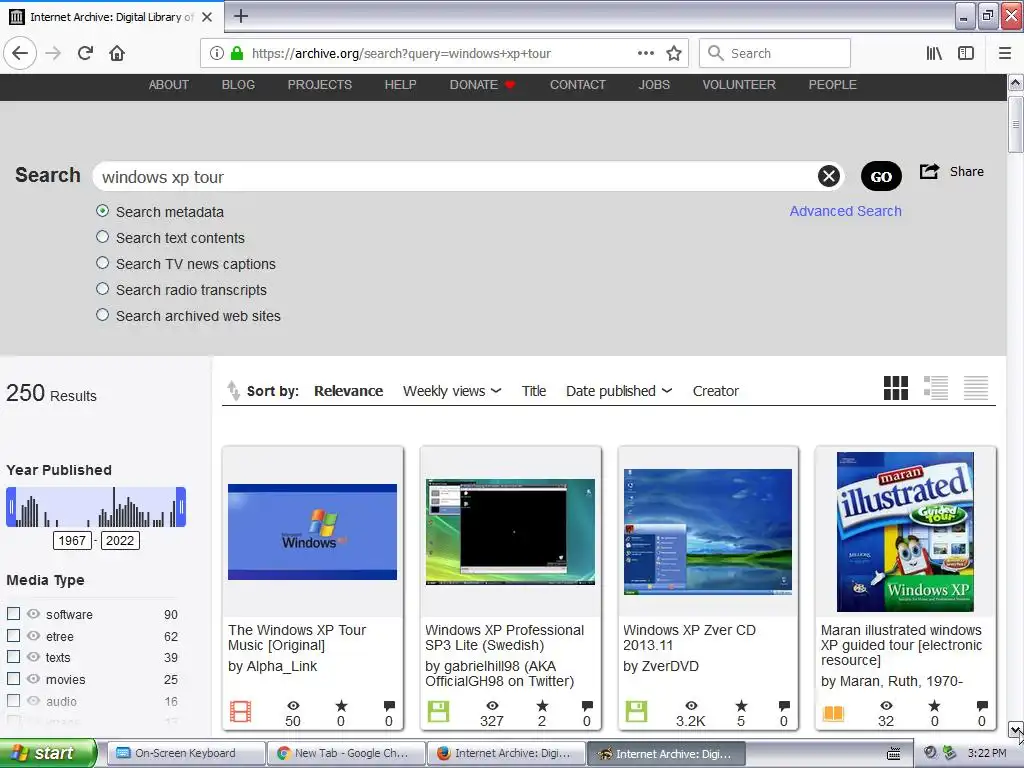Switch to New Tab Google Chrome taskbar item

pyautogui.click(x=346, y=753)
